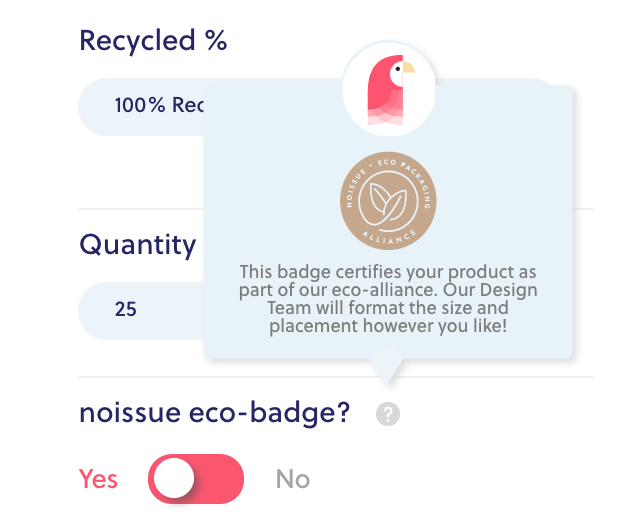Image resolution: width=630 pixels, height=524 pixels.
Task: Click the badge certification tooltip text
Action: click(x=388, y=299)
